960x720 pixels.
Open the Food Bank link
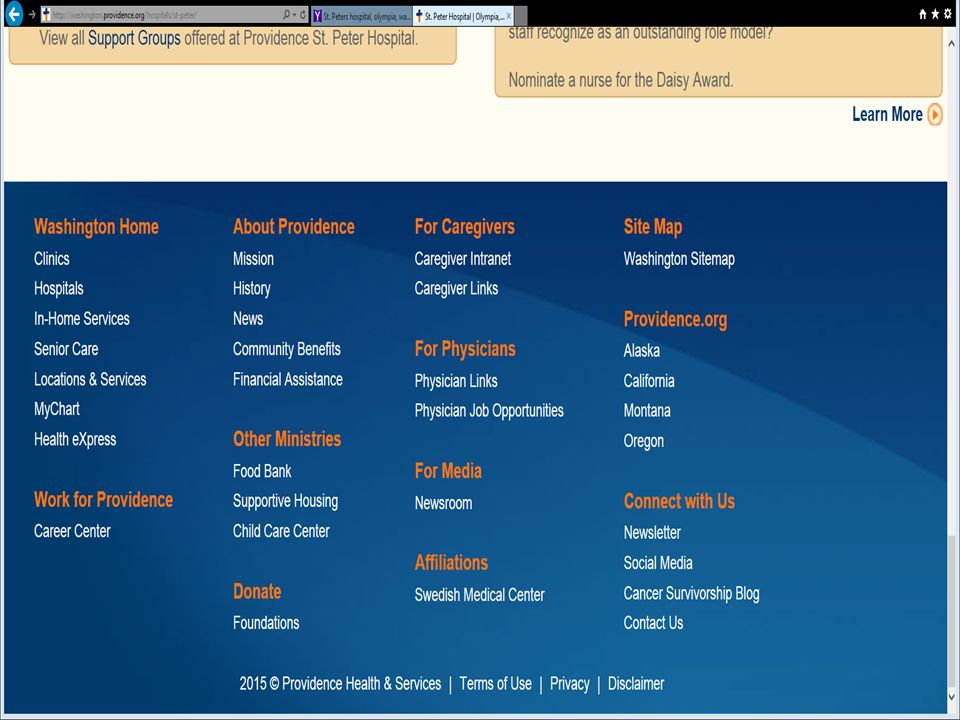coord(262,471)
